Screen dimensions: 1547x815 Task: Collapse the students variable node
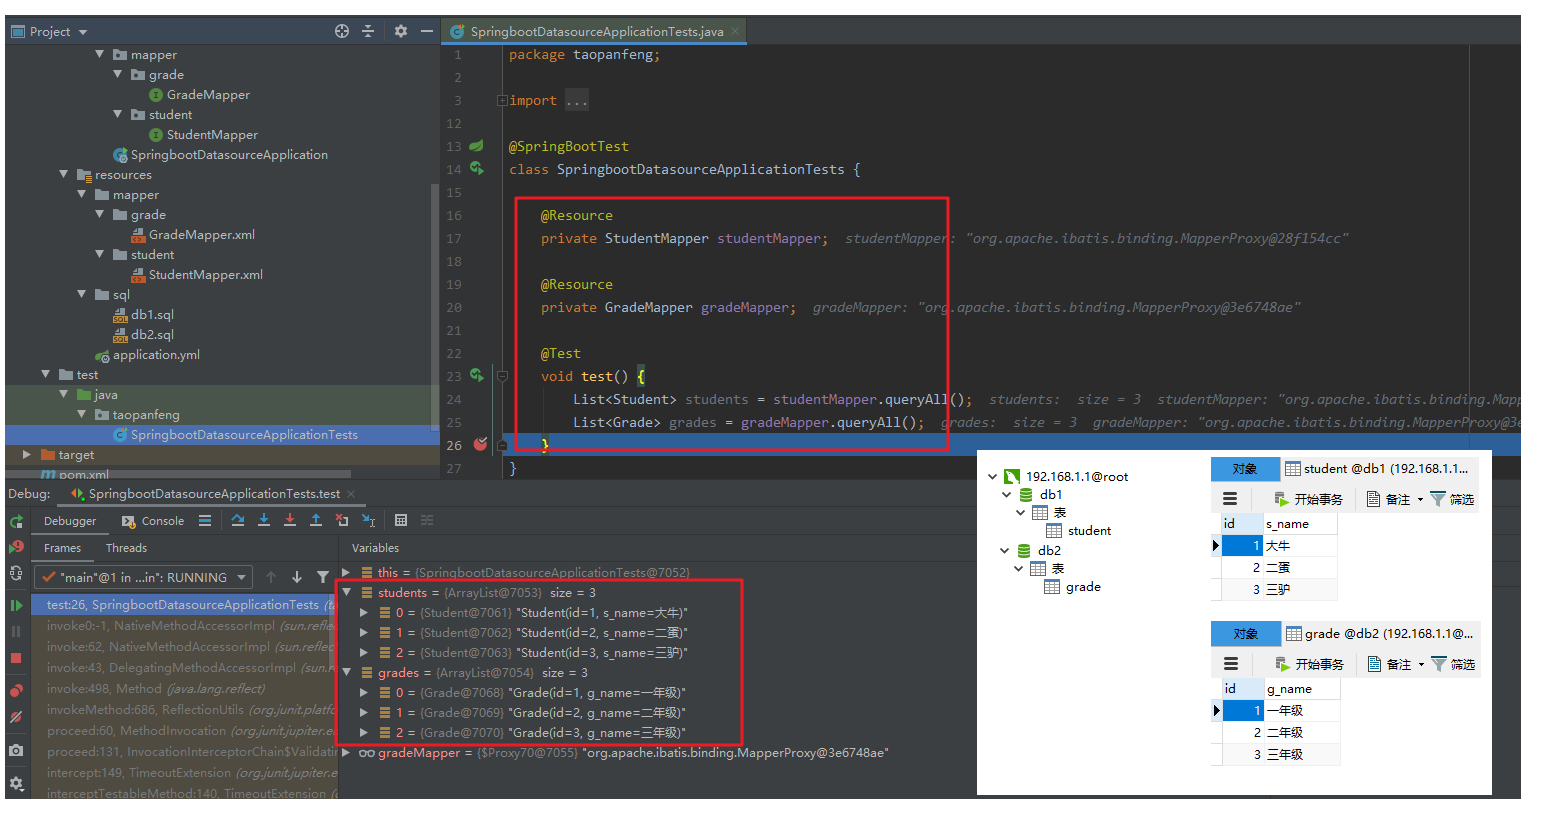pyautogui.click(x=347, y=592)
